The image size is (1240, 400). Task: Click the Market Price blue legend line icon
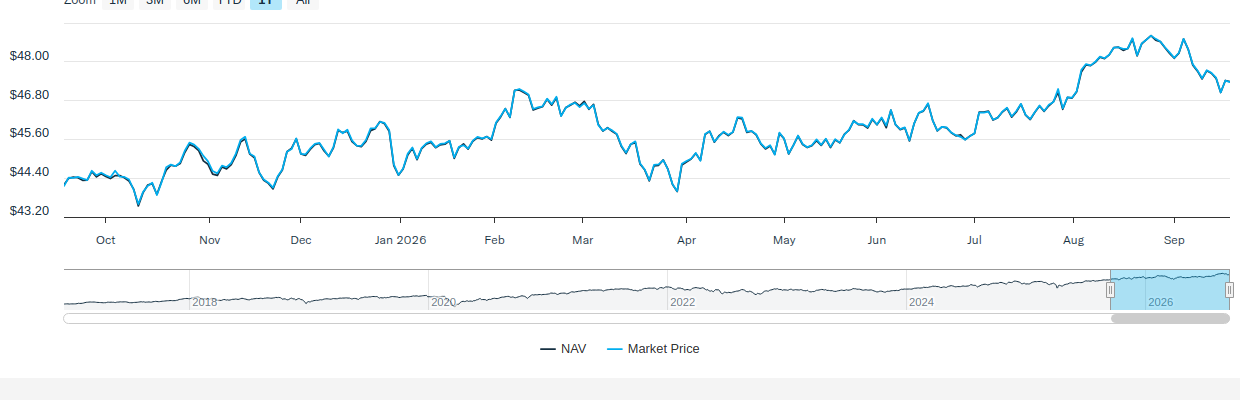[x=615, y=349]
